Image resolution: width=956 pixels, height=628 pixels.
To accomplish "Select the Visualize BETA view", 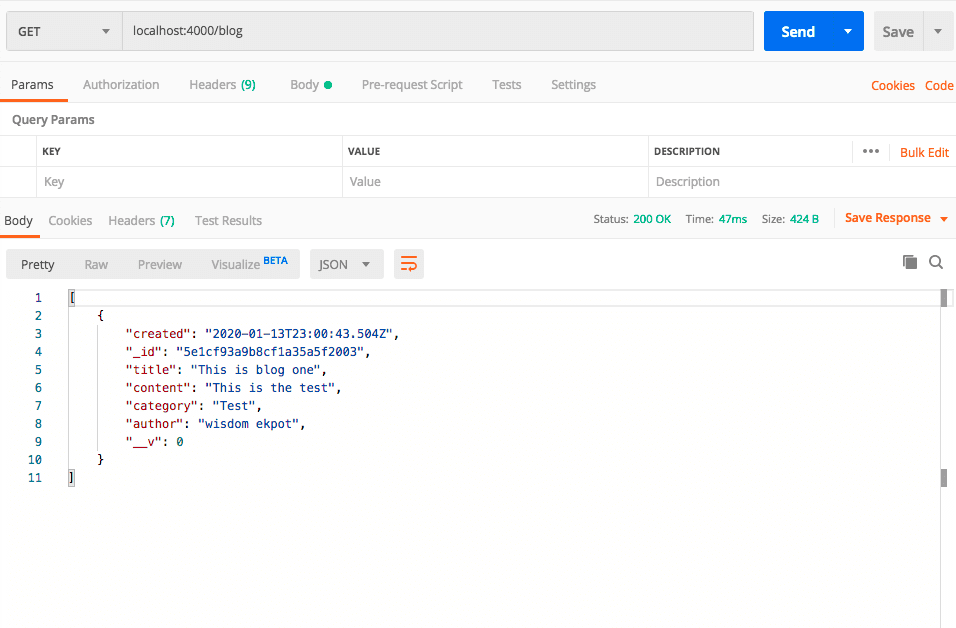I will point(249,264).
